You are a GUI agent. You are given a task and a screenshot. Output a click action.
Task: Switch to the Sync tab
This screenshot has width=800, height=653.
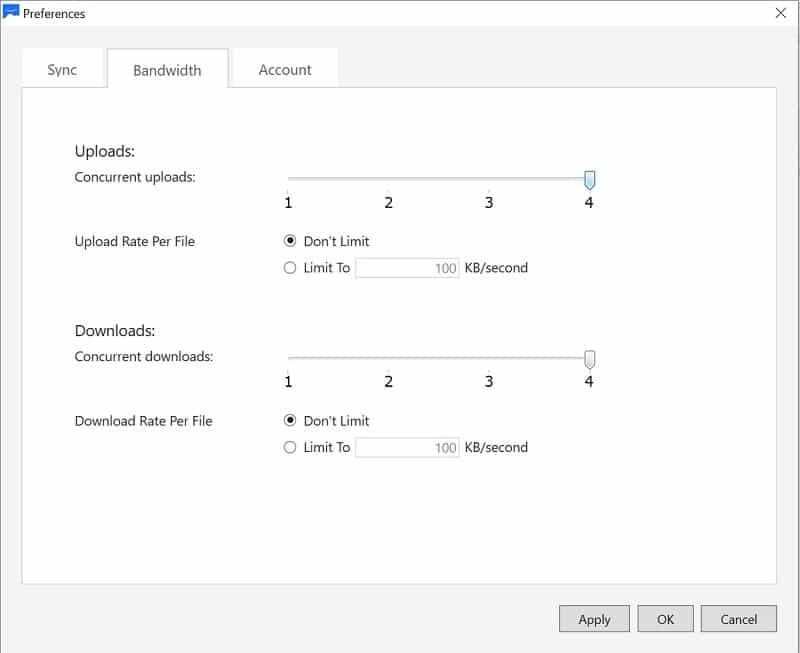click(x=62, y=70)
